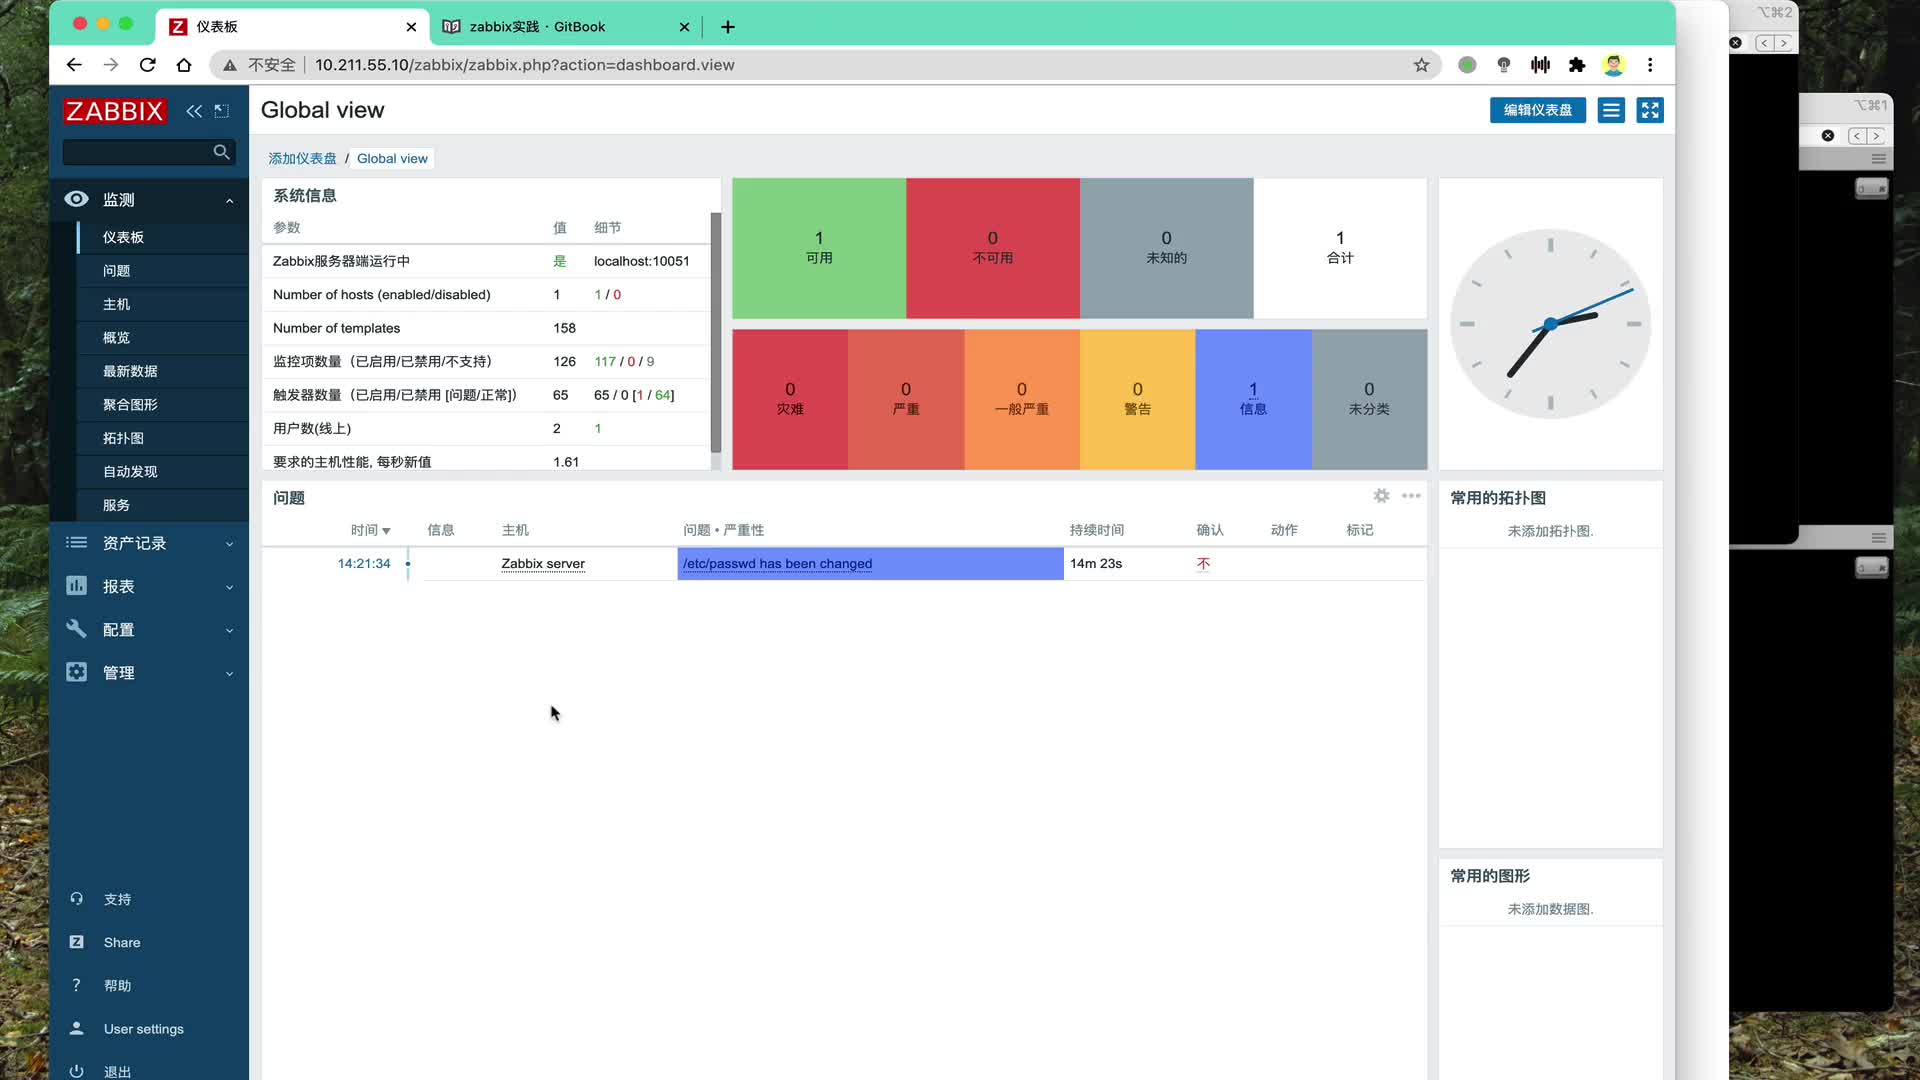Hide the sidebar using the panel icon beside the chevrons
This screenshot has height=1080, width=1920.
click(x=222, y=111)
